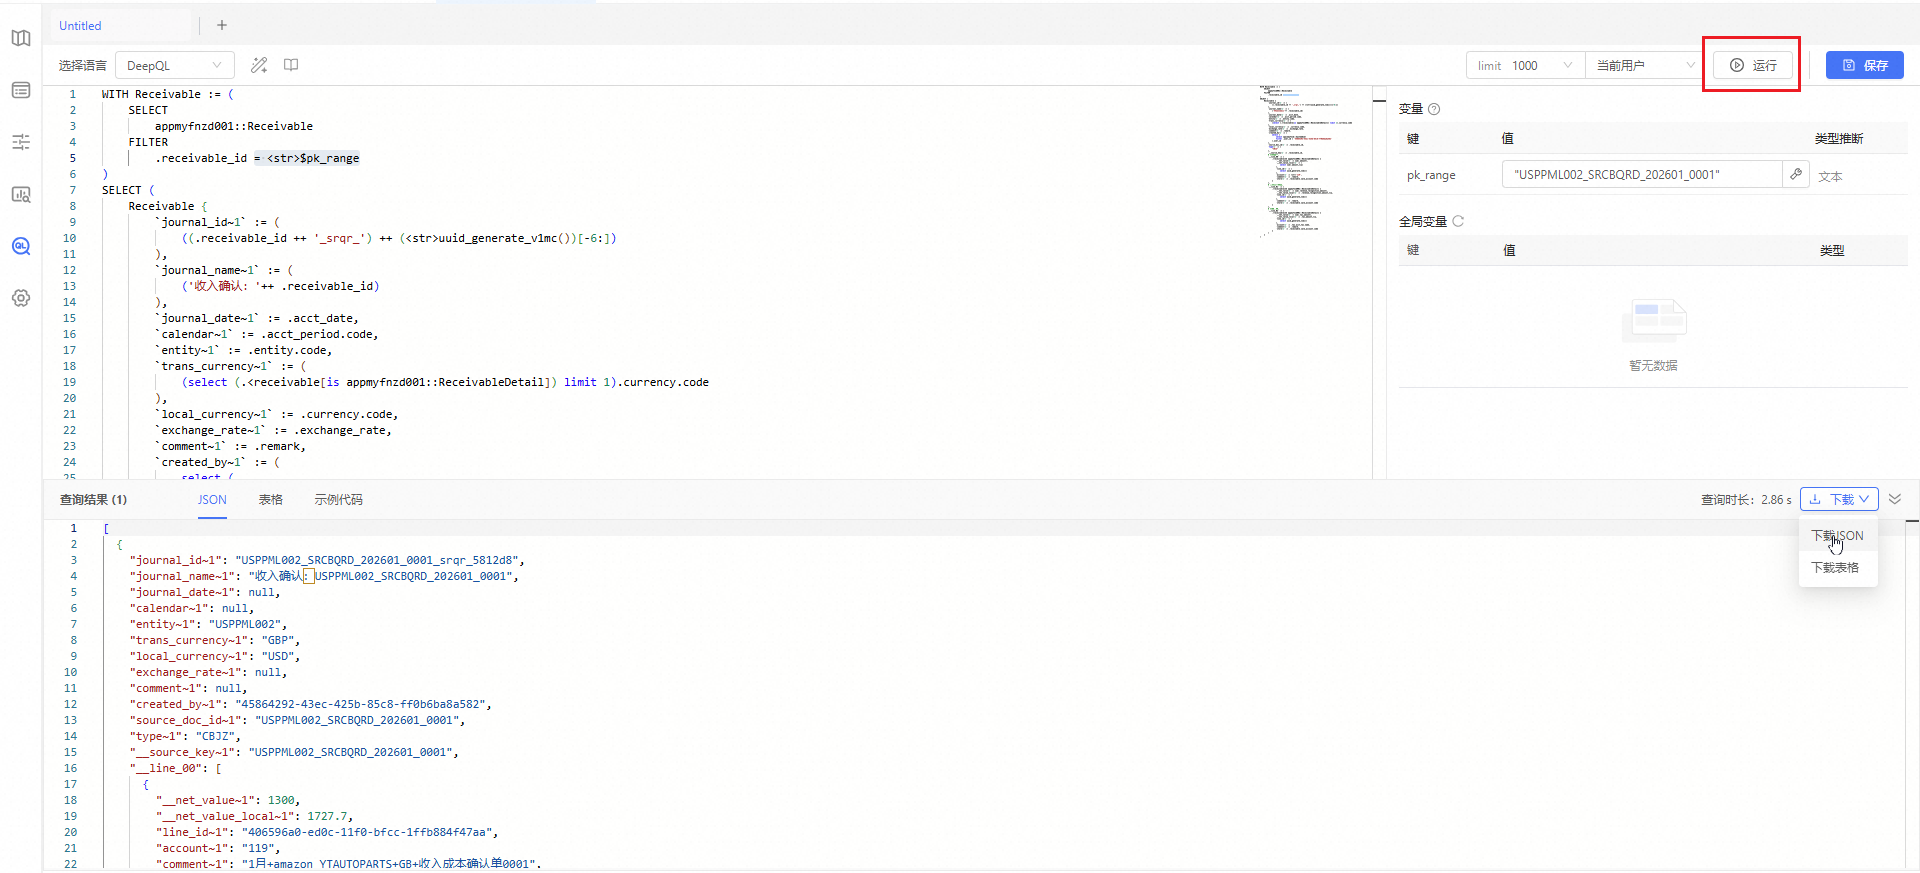Click the 运行 run button
1920x873 pixels.
[1753, 65]
